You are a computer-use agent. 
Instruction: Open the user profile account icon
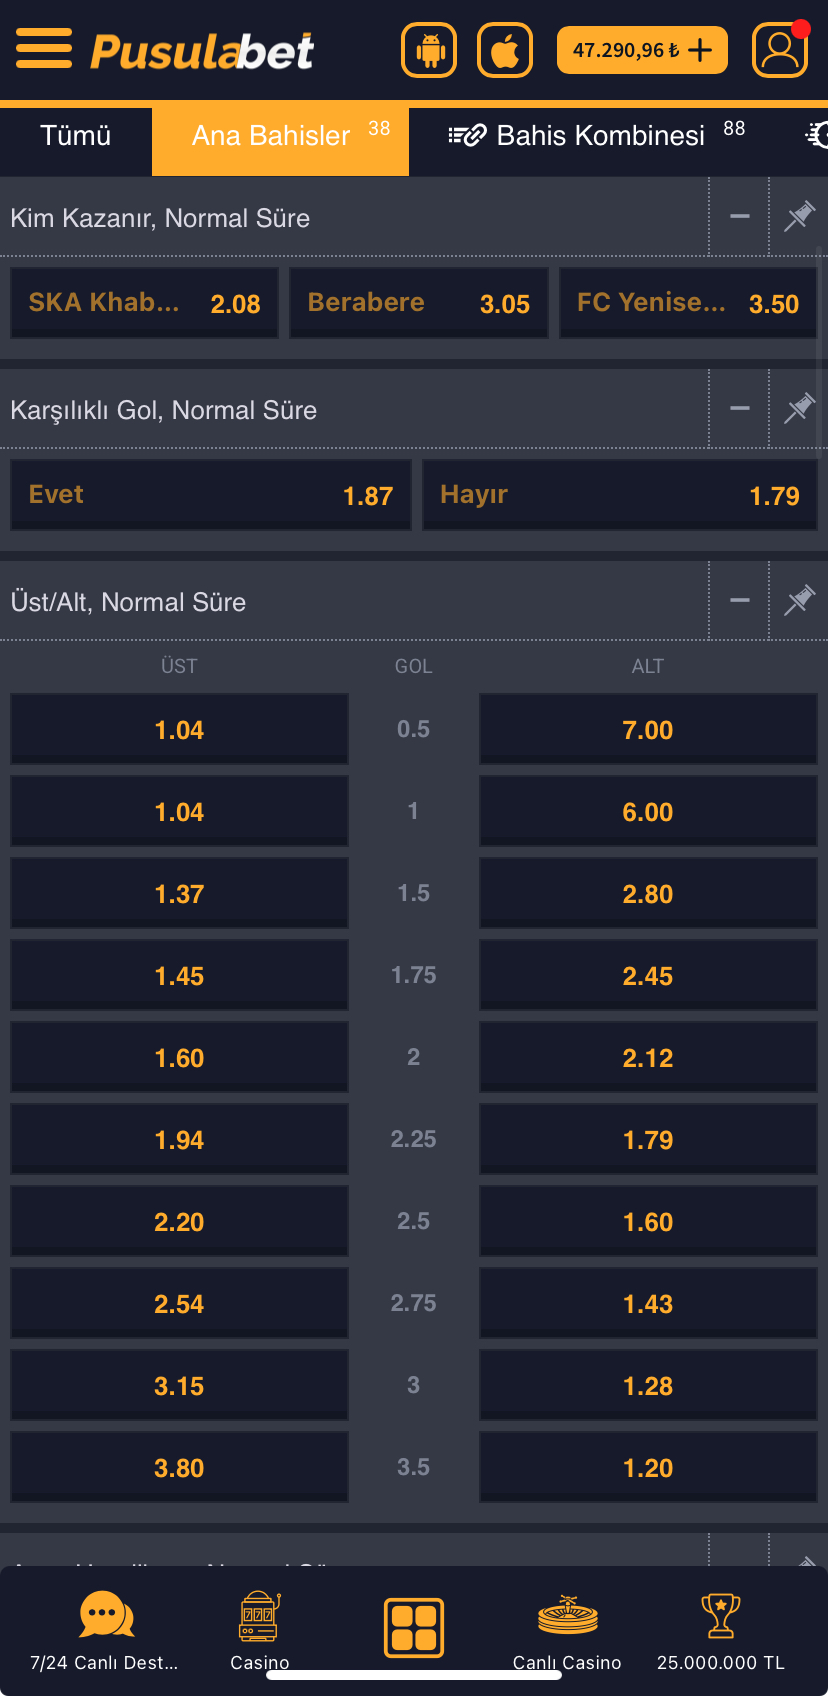780,49
